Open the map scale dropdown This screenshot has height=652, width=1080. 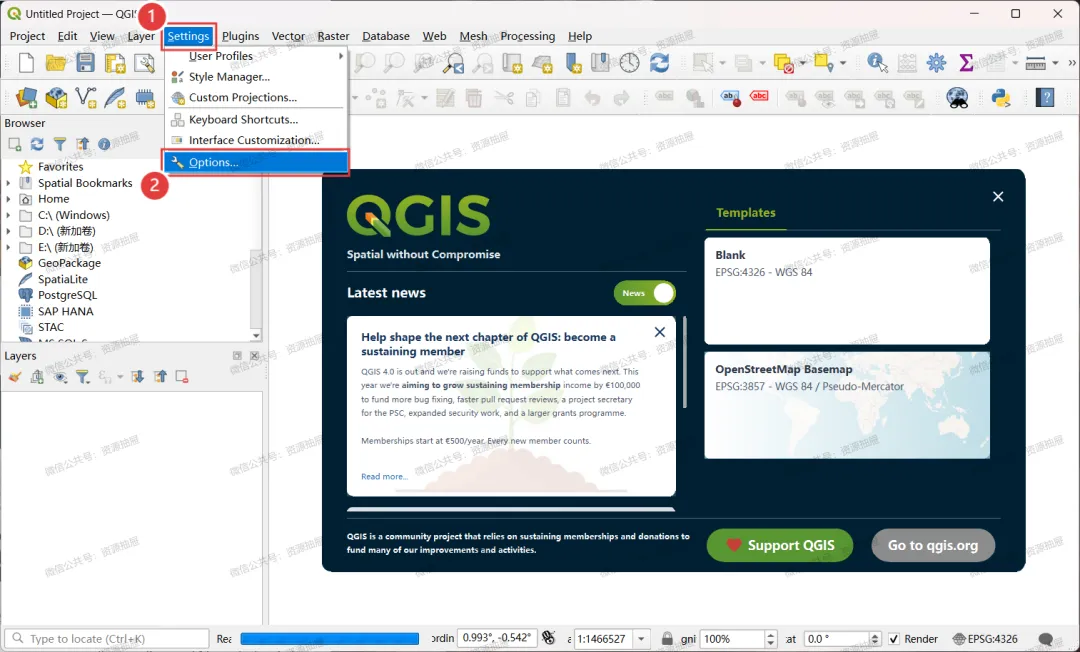pyautogui.click(x=641, y=639)
